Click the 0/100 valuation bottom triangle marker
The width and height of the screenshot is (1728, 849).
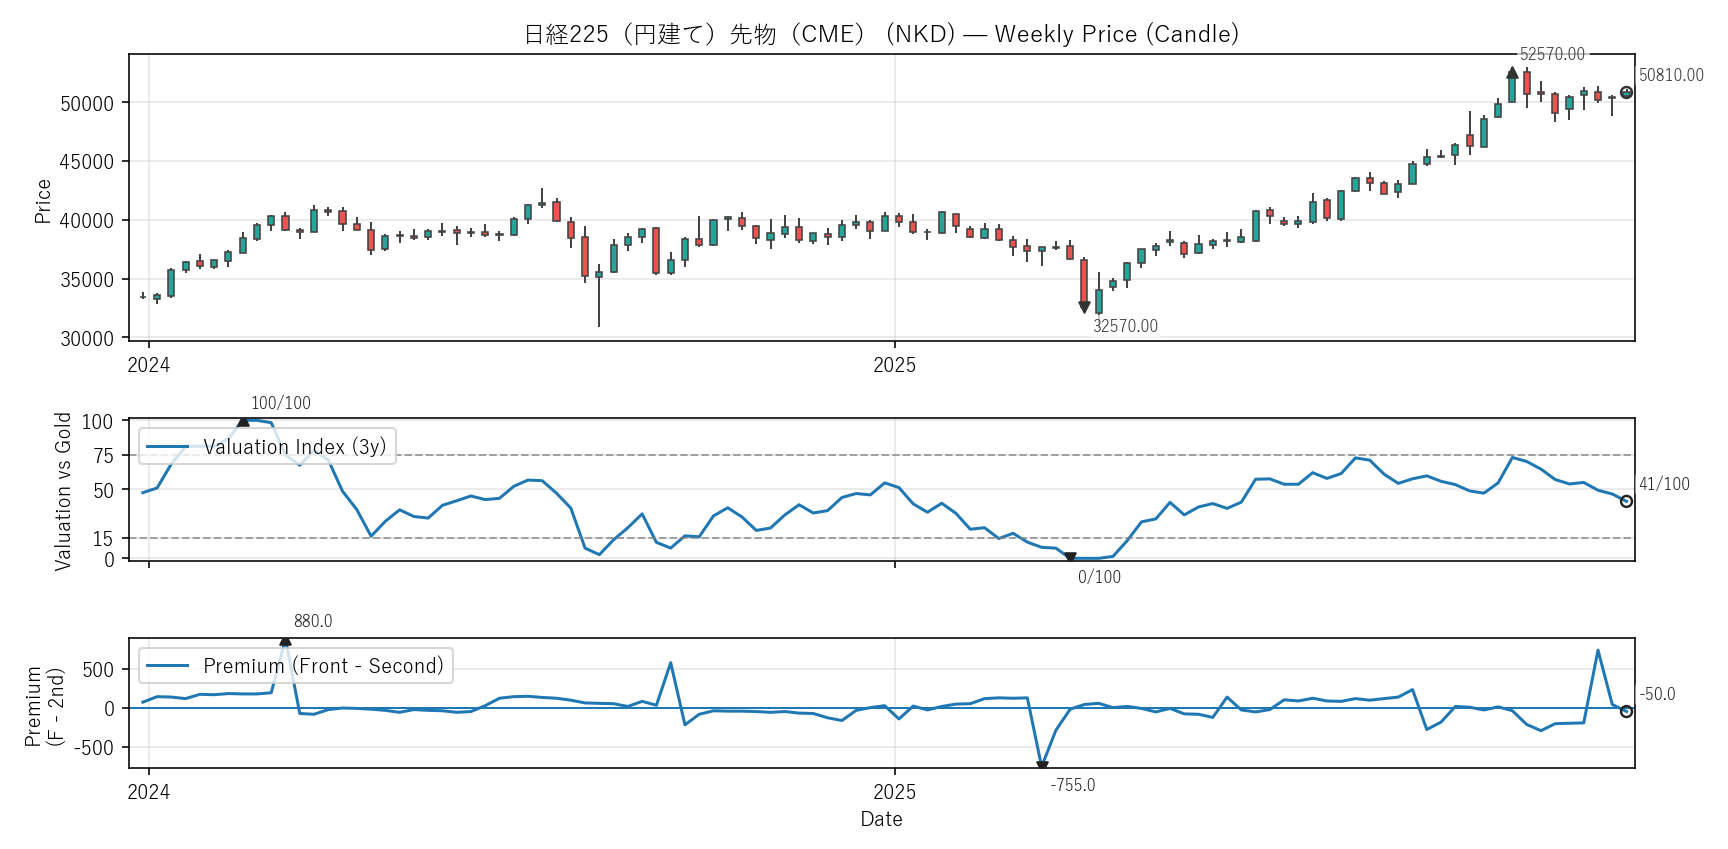pos(1070,557)
